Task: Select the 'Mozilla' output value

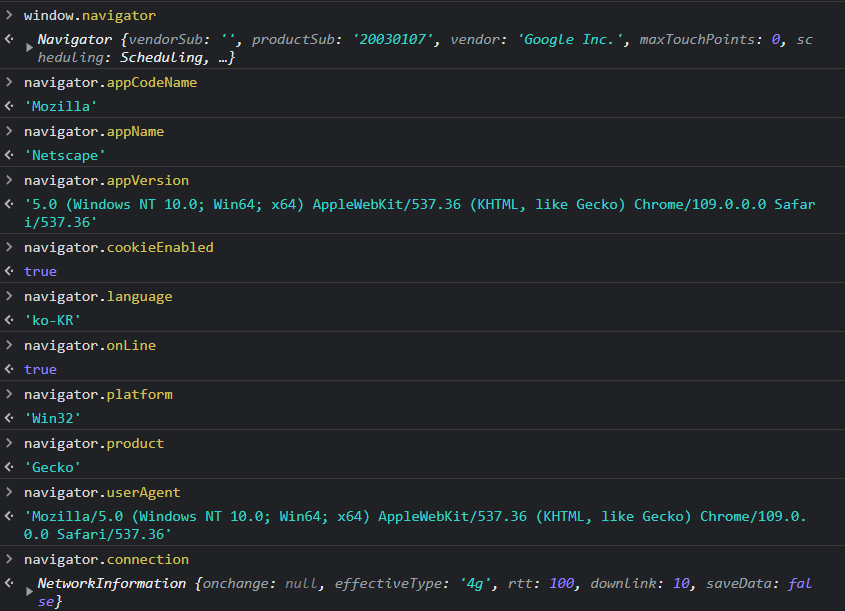Action: click(60, 106)
